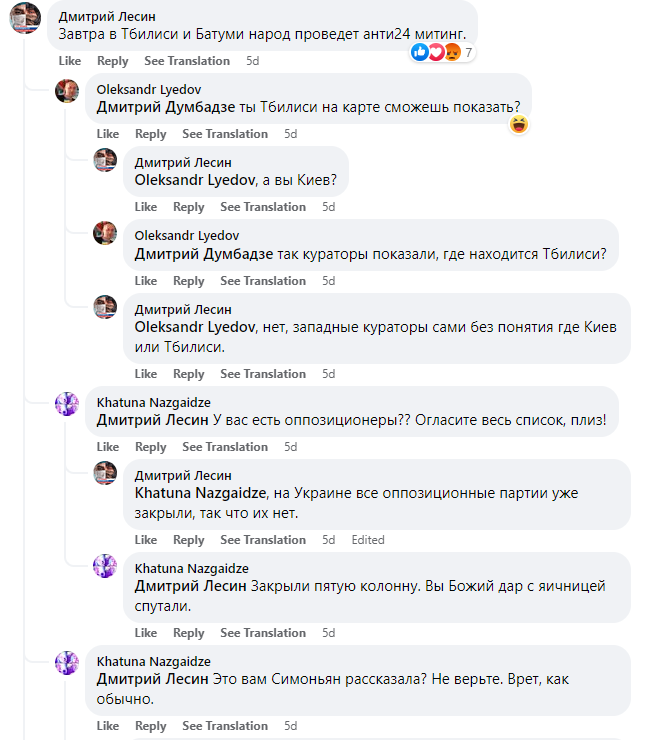Screen dimensions: 654x740
Task: Like the top comment about Тбилиси и Батуми
Action: (69, 61)
